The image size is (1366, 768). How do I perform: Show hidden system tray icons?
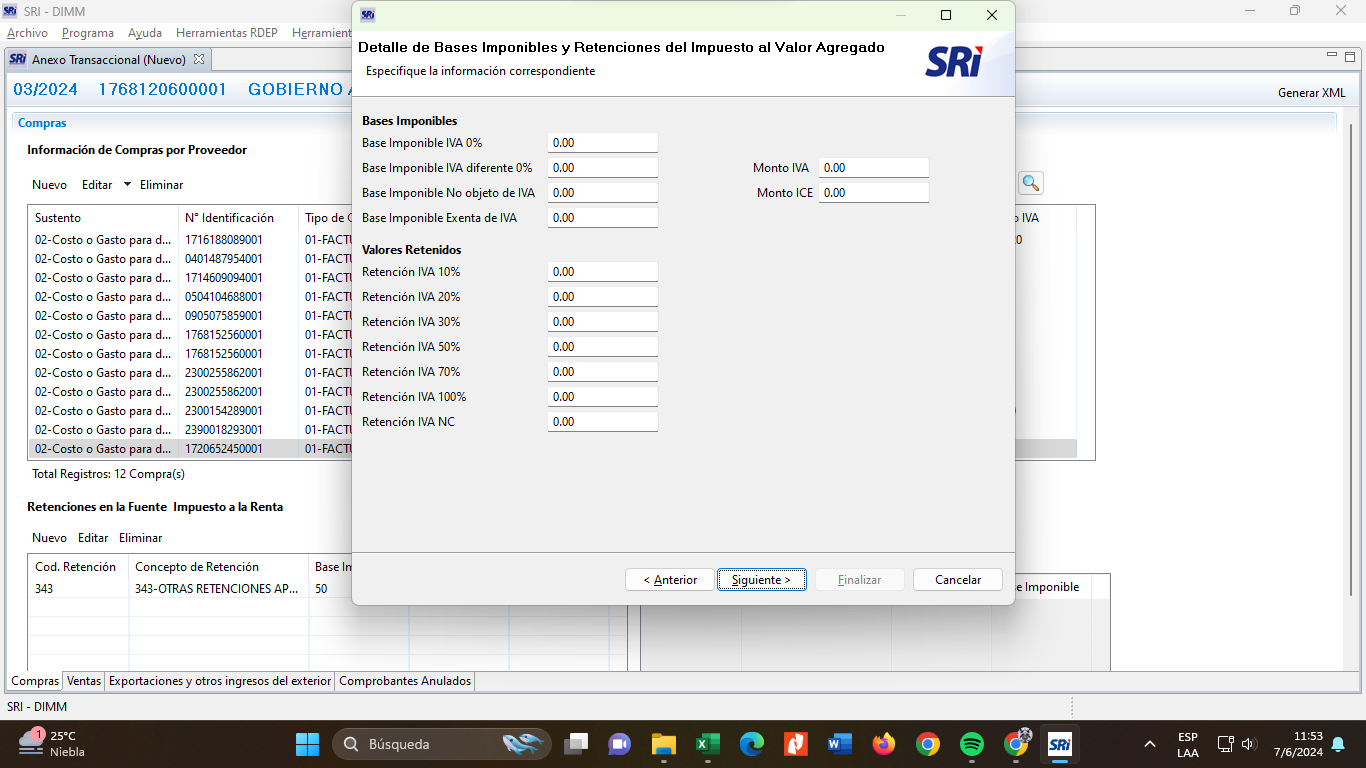click(1150, 744)
